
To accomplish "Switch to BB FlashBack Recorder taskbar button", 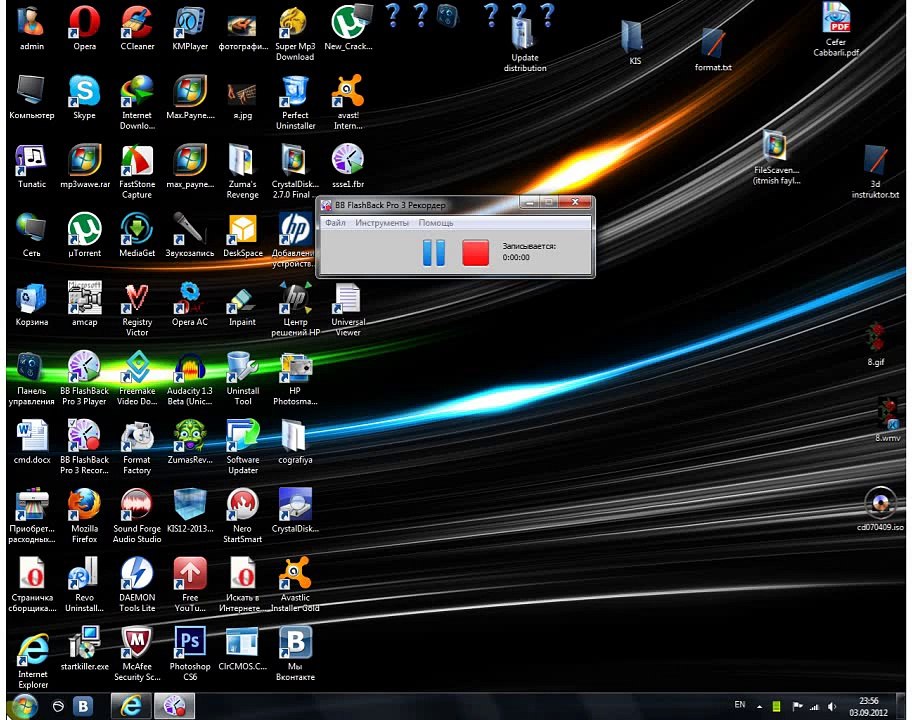I will (174, 706).
